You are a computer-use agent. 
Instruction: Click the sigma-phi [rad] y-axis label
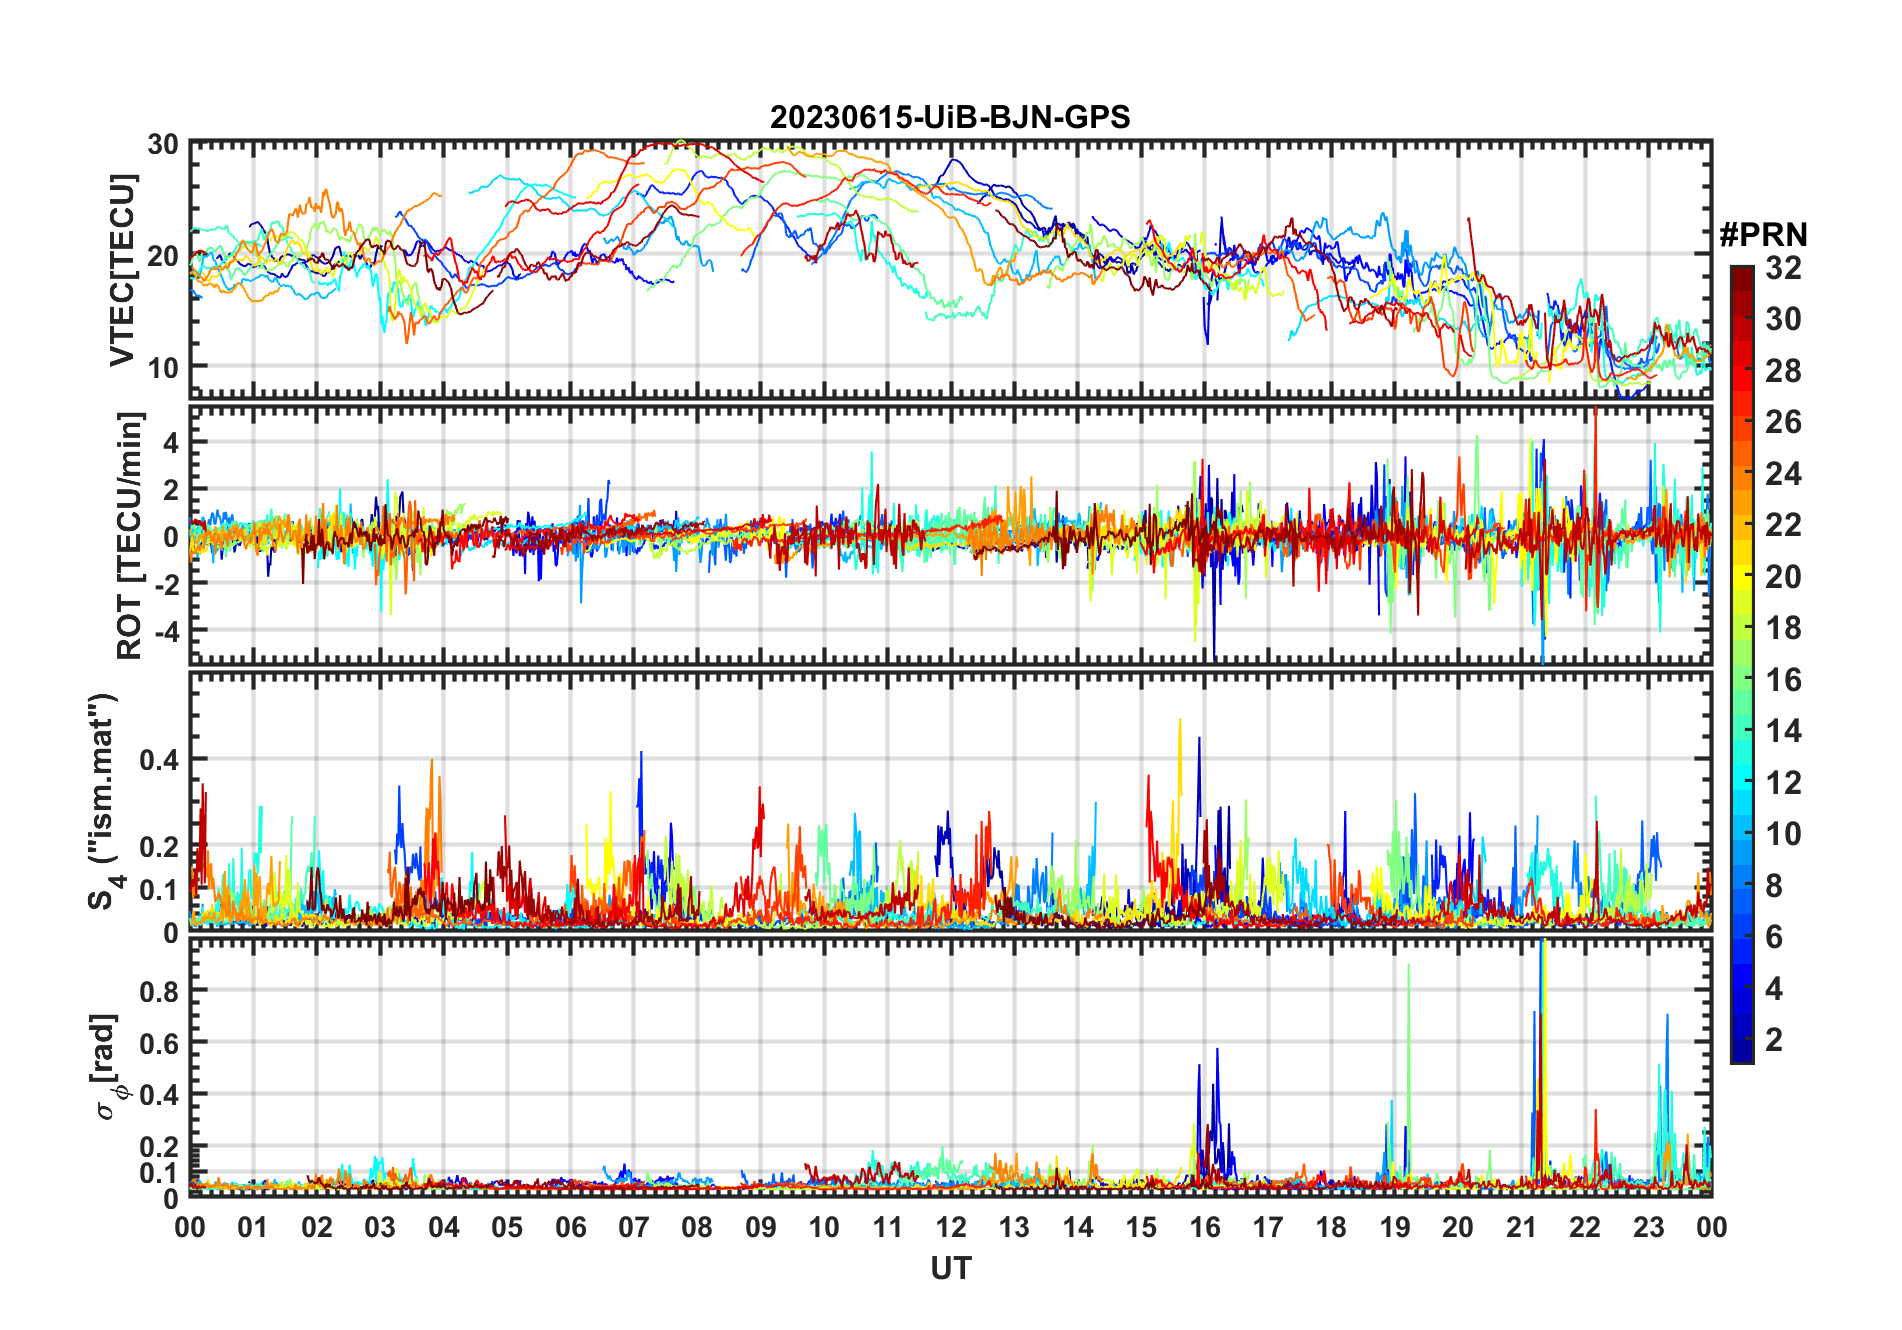tap(108, 1066)
